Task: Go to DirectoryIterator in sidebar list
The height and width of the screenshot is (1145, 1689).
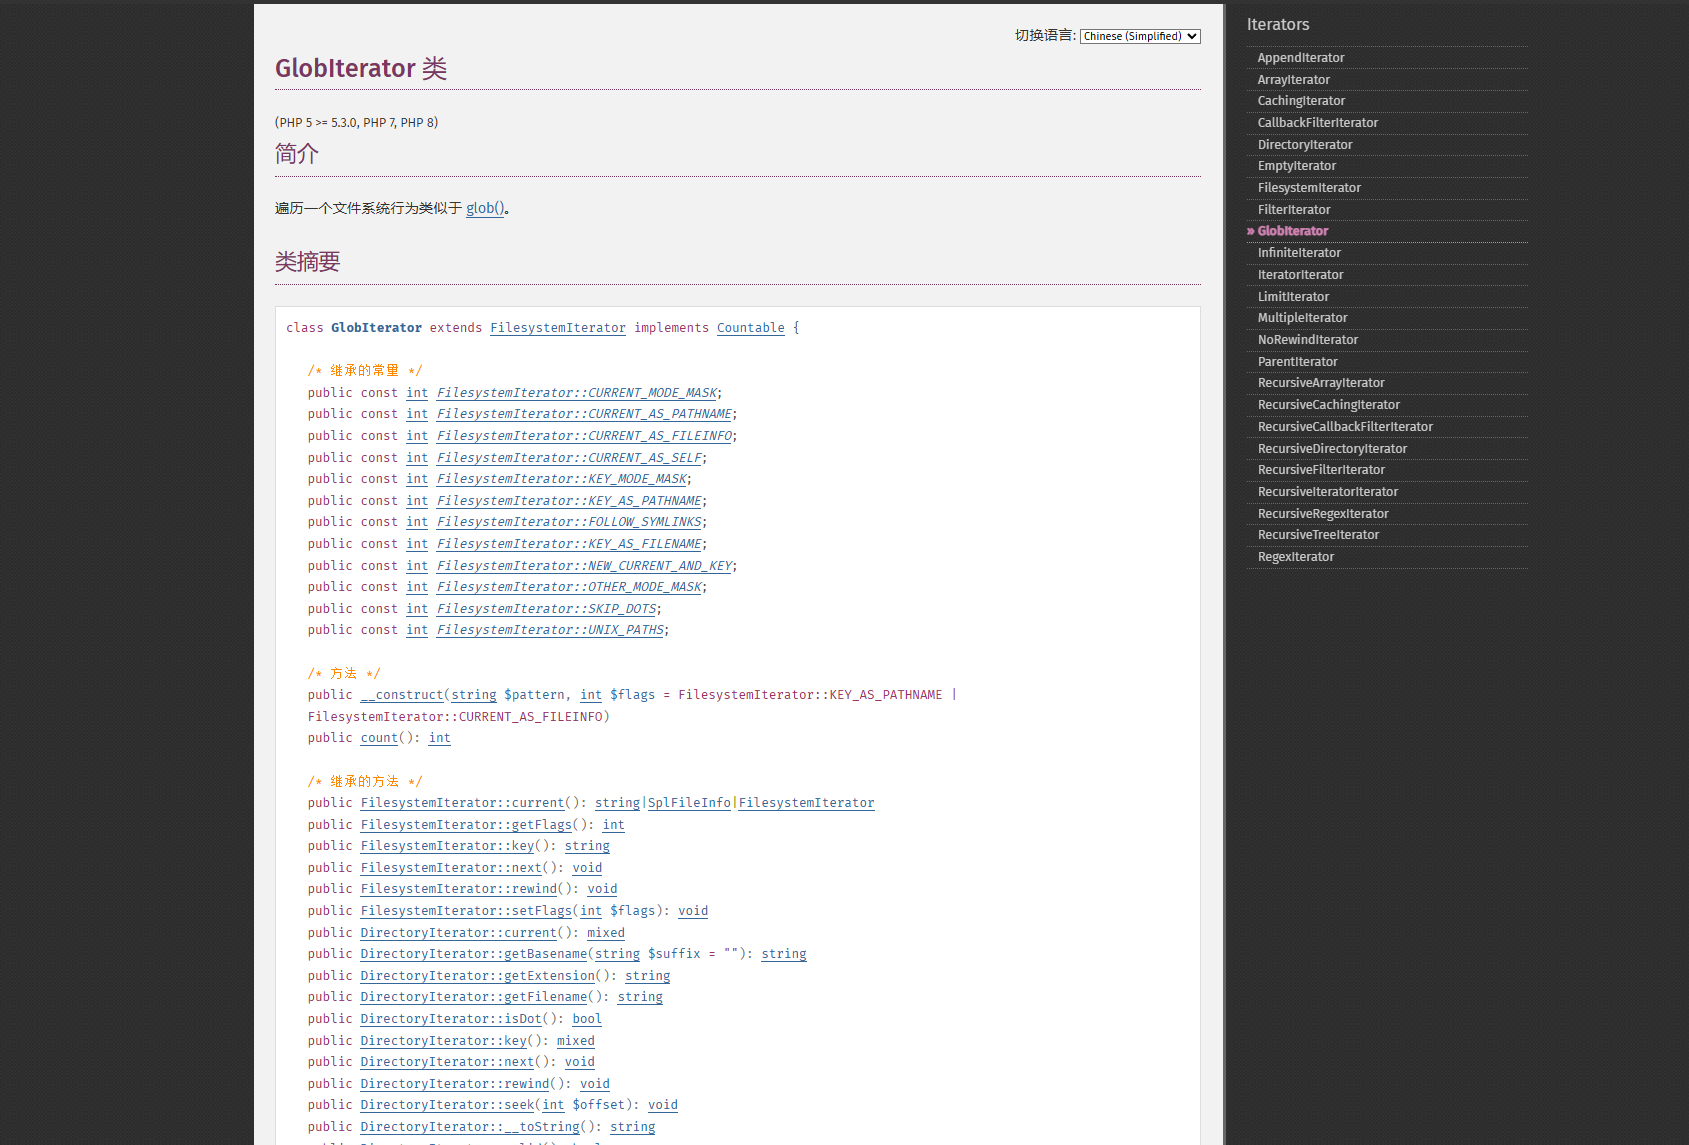Action: pyautogui.click(x=1304, y=145)
